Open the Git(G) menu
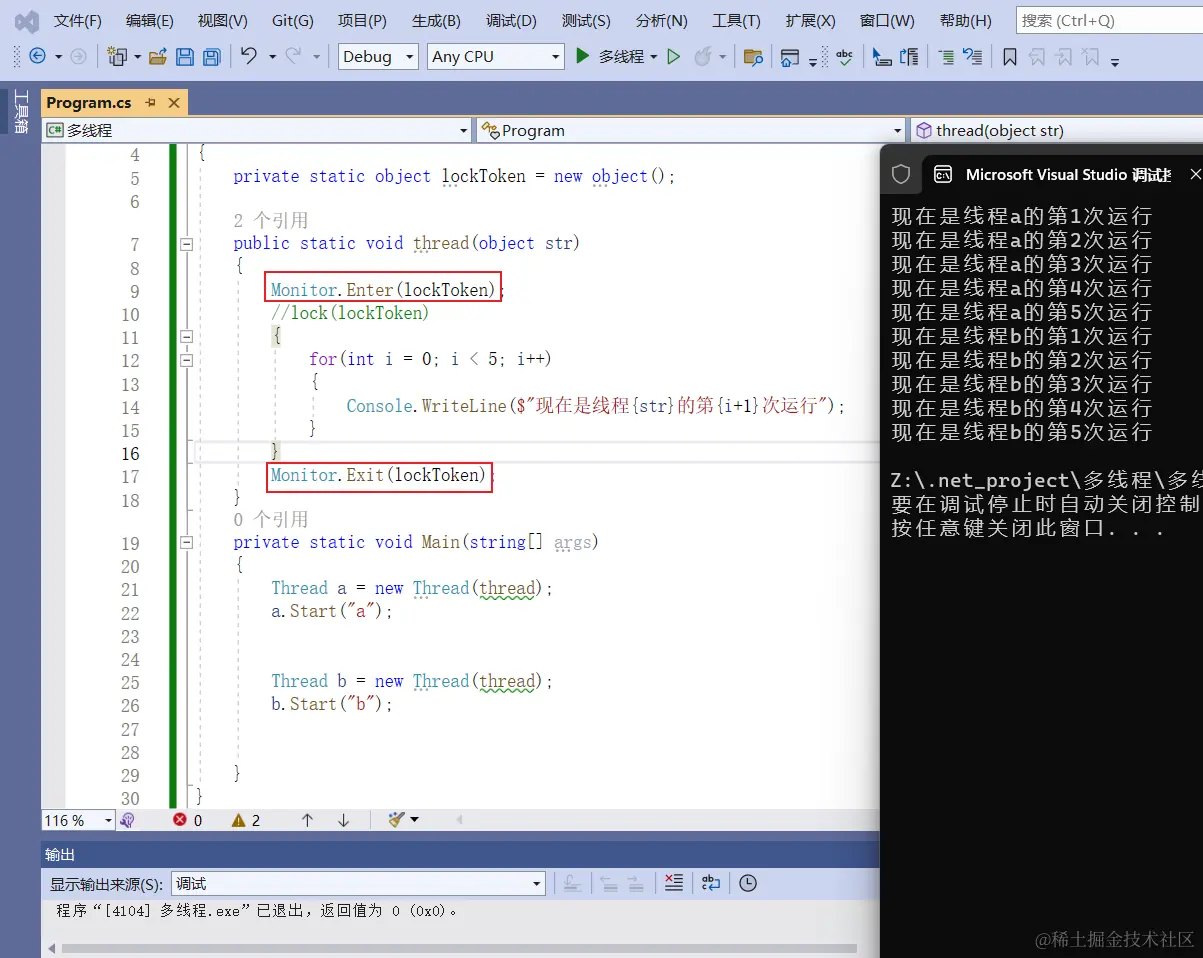This screenshot has width=1203, height=958. (x=293, y=21)
